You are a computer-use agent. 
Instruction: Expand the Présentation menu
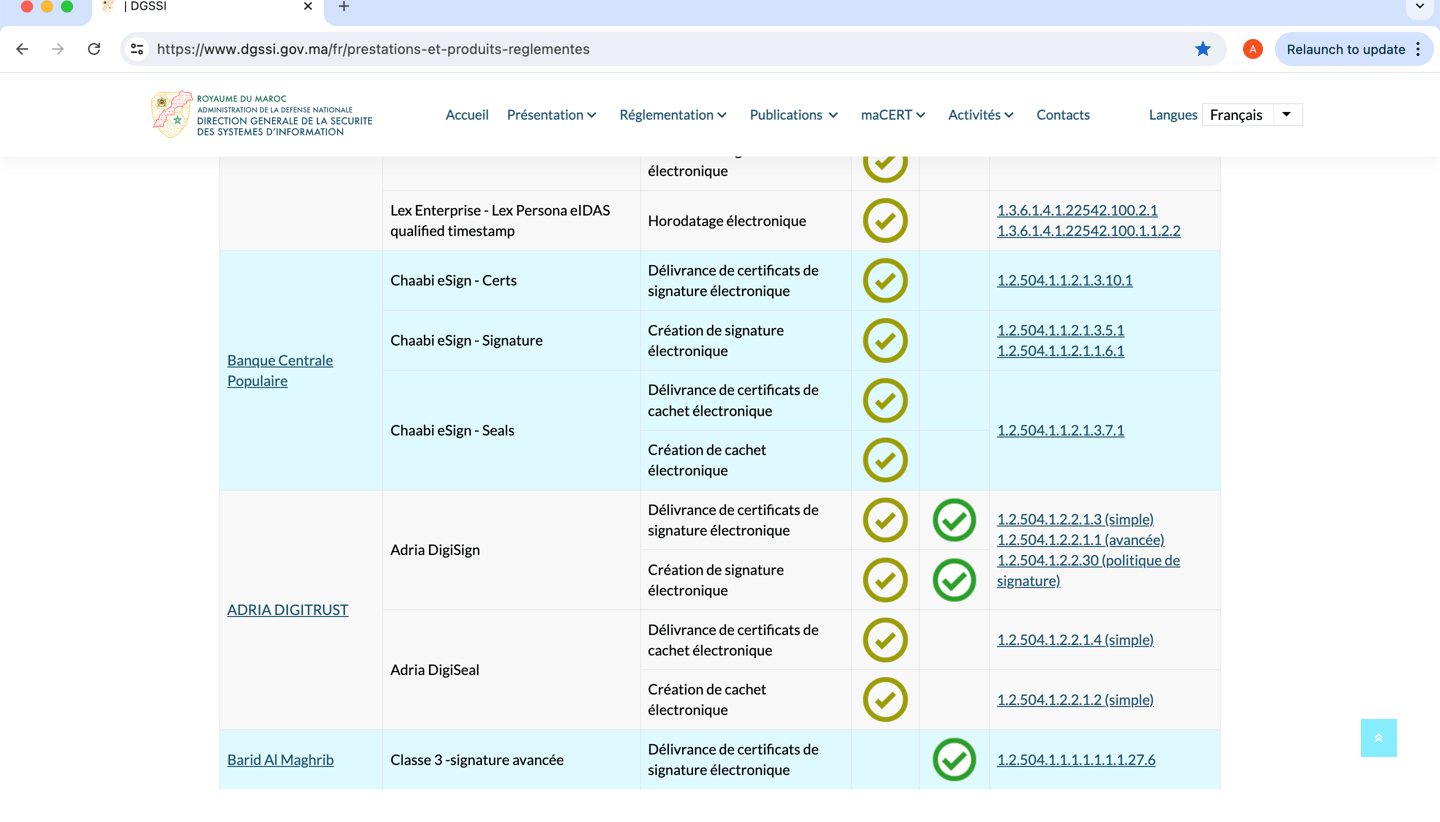pos(552,115)
